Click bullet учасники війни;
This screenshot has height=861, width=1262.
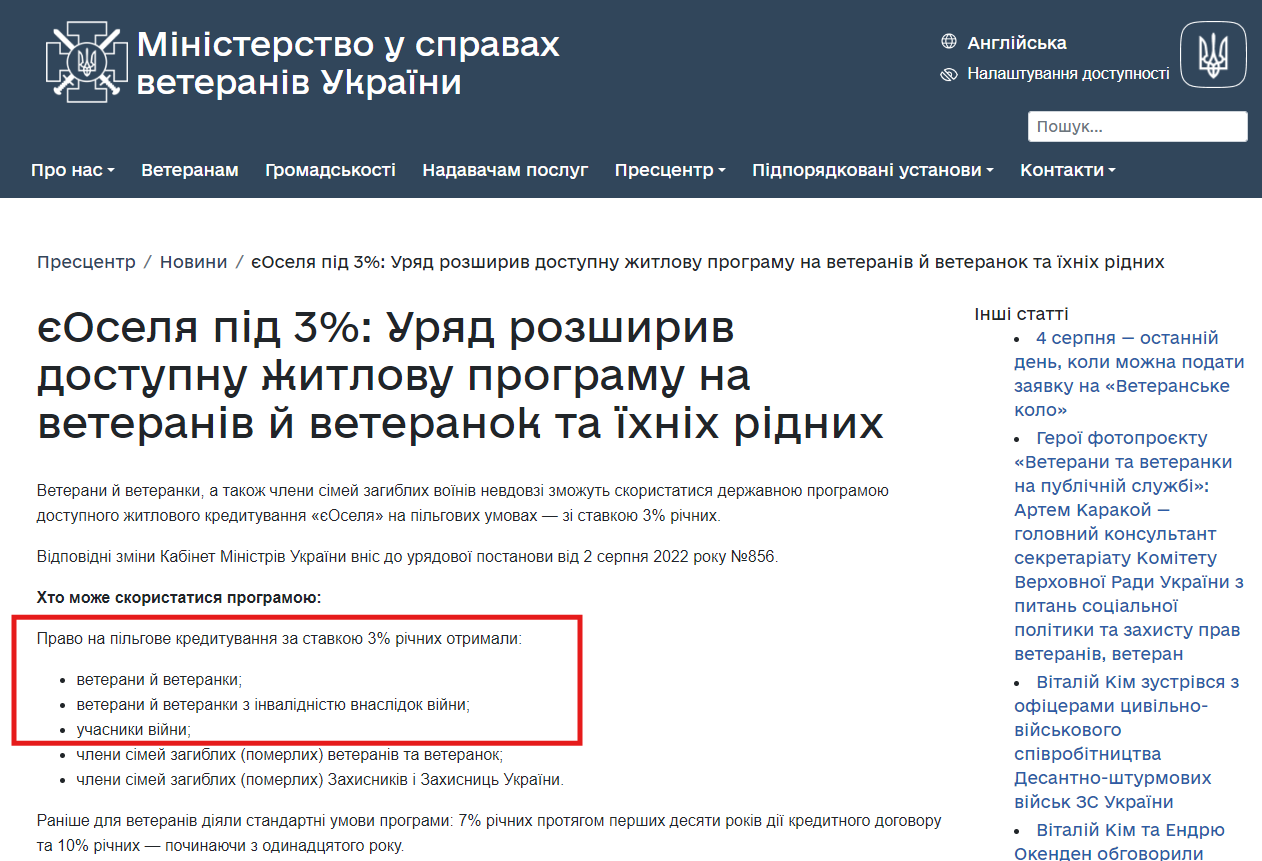tap(134, 729)
